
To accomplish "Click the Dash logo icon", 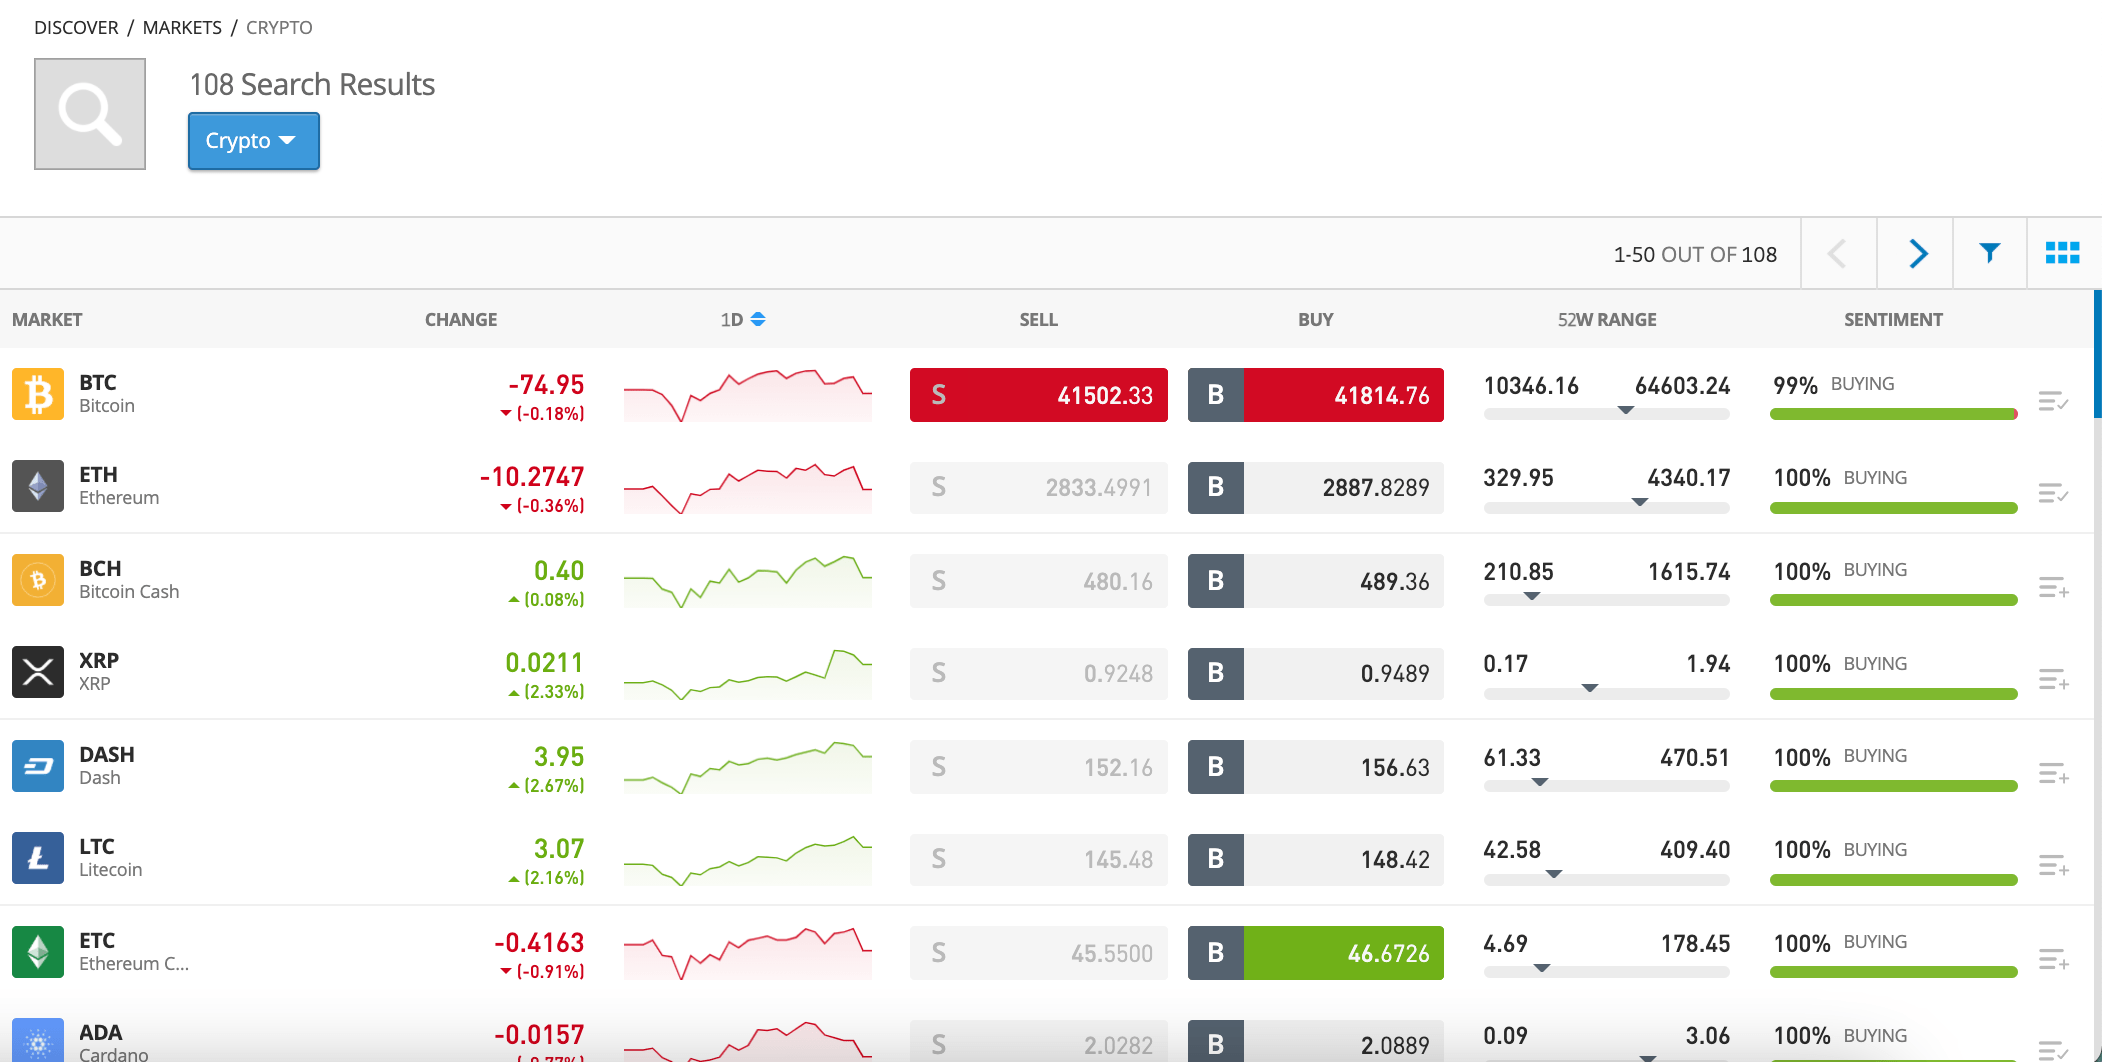I will [38, 766].
